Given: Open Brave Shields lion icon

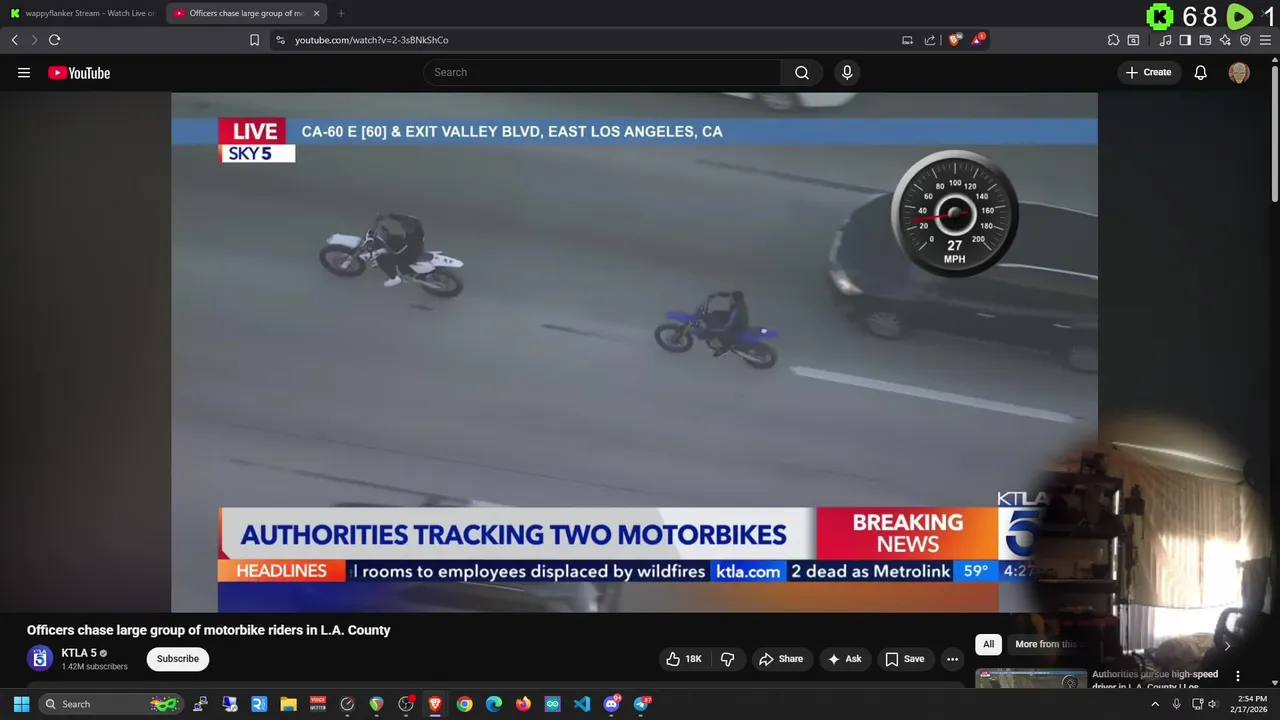Looking at the screenshot, I should (954, 40).
